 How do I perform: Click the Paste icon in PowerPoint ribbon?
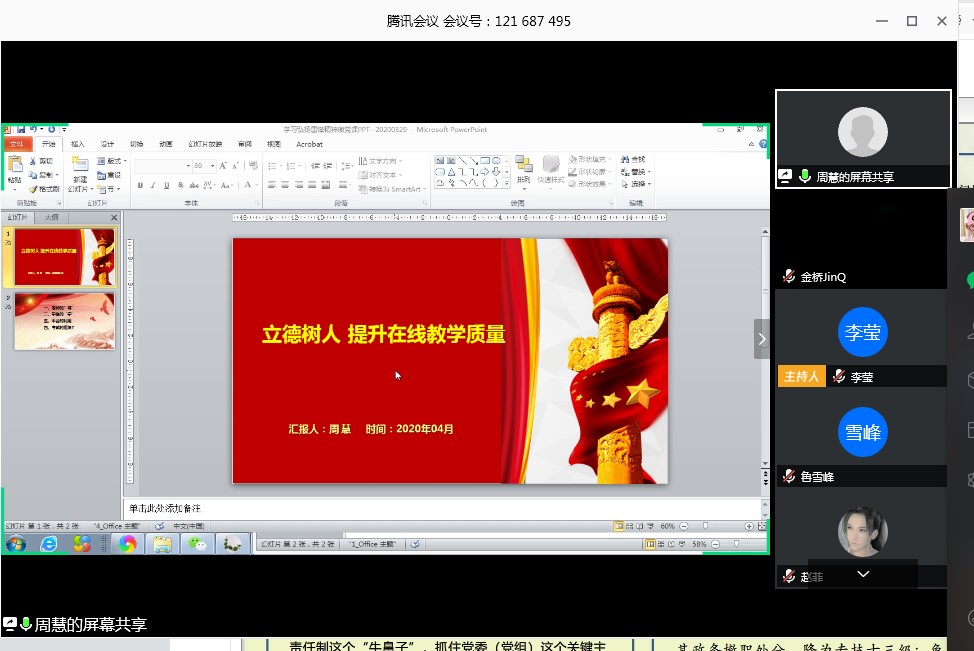tap(14, 168)
